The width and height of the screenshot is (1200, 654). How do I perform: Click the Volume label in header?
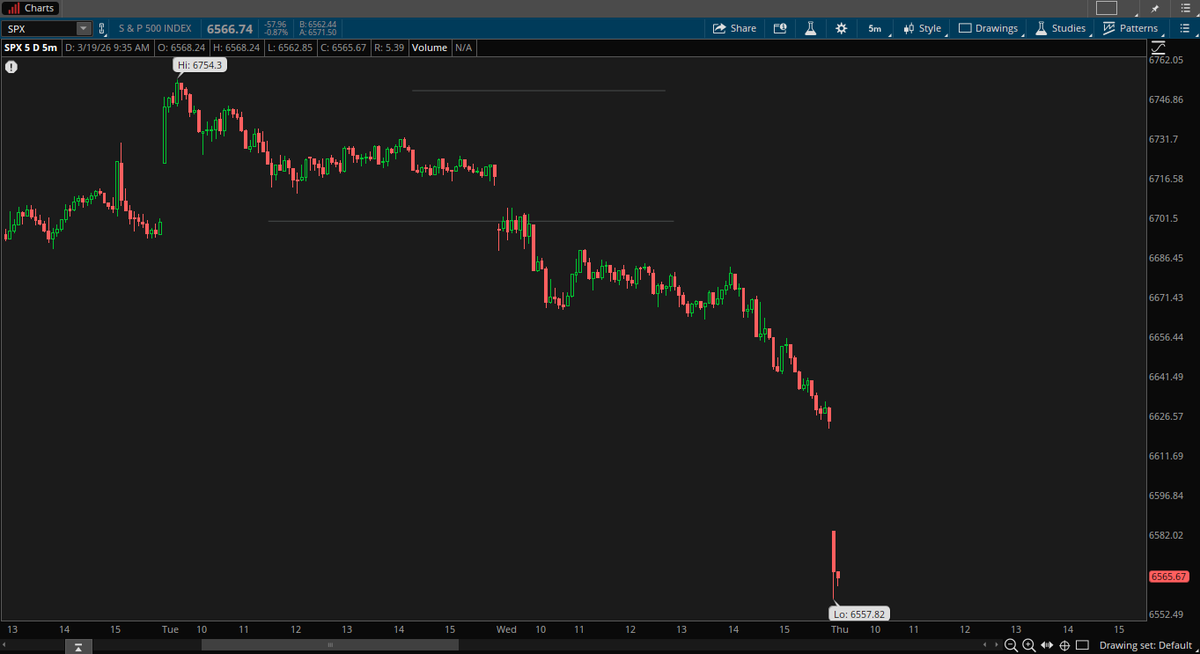point(429,47)
